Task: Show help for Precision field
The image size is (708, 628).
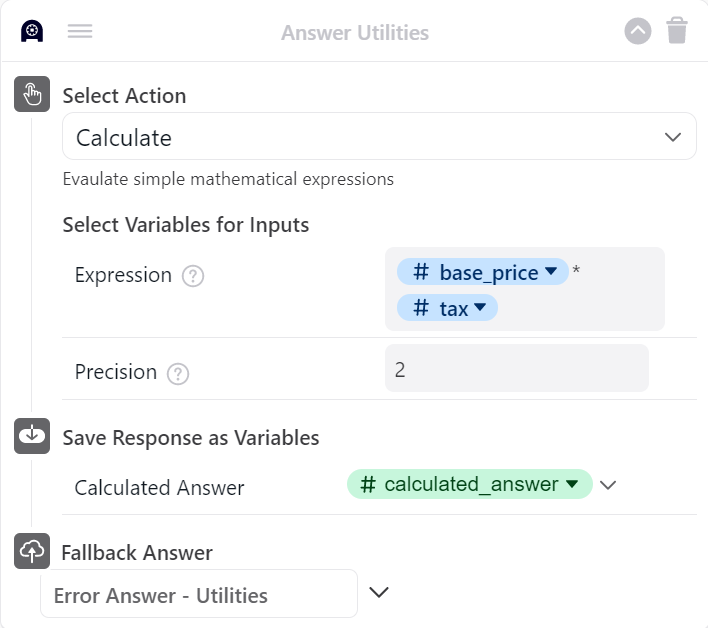Action: (x=178, y=373)
